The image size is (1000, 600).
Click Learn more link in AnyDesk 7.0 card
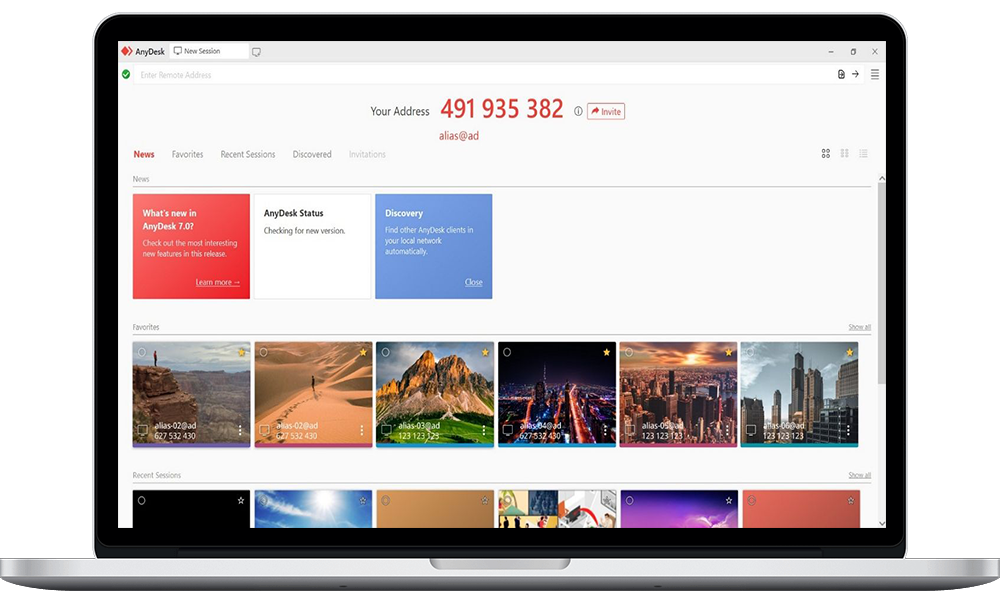pos(217,283)
